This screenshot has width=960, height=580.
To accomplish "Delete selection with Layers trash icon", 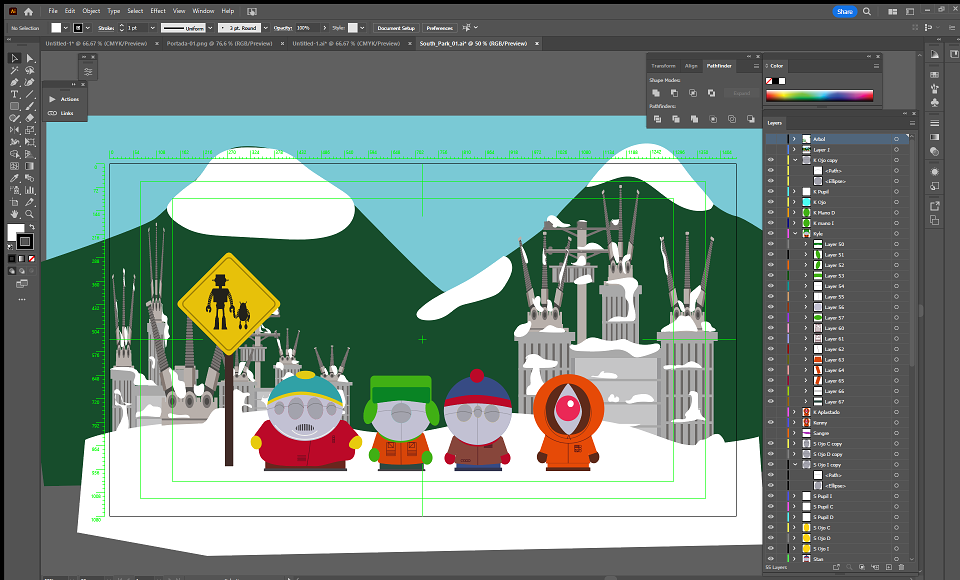I will (x=901, y=568).
